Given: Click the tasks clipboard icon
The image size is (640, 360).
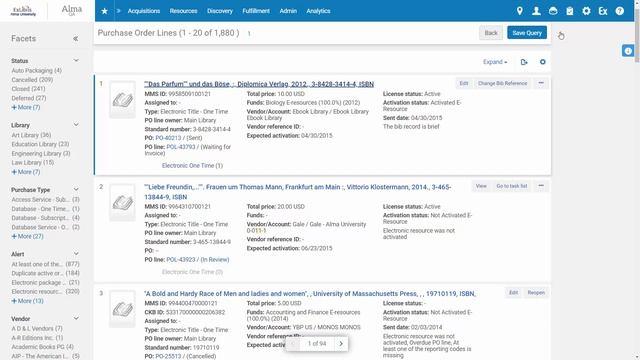Looking at the screenshot, I should (569, 11).
